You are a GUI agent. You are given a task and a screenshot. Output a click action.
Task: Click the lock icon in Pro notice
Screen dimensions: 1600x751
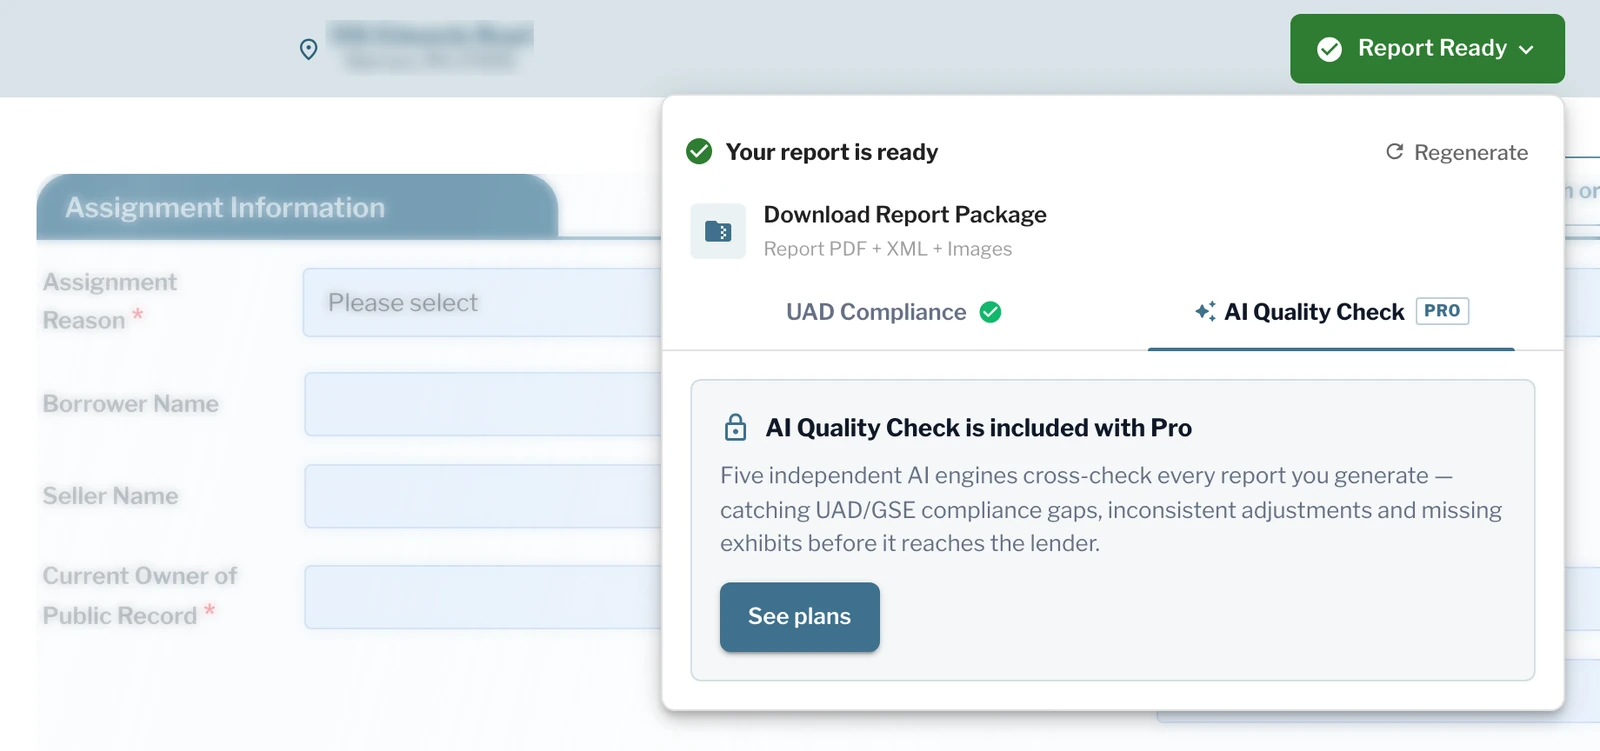735,427
